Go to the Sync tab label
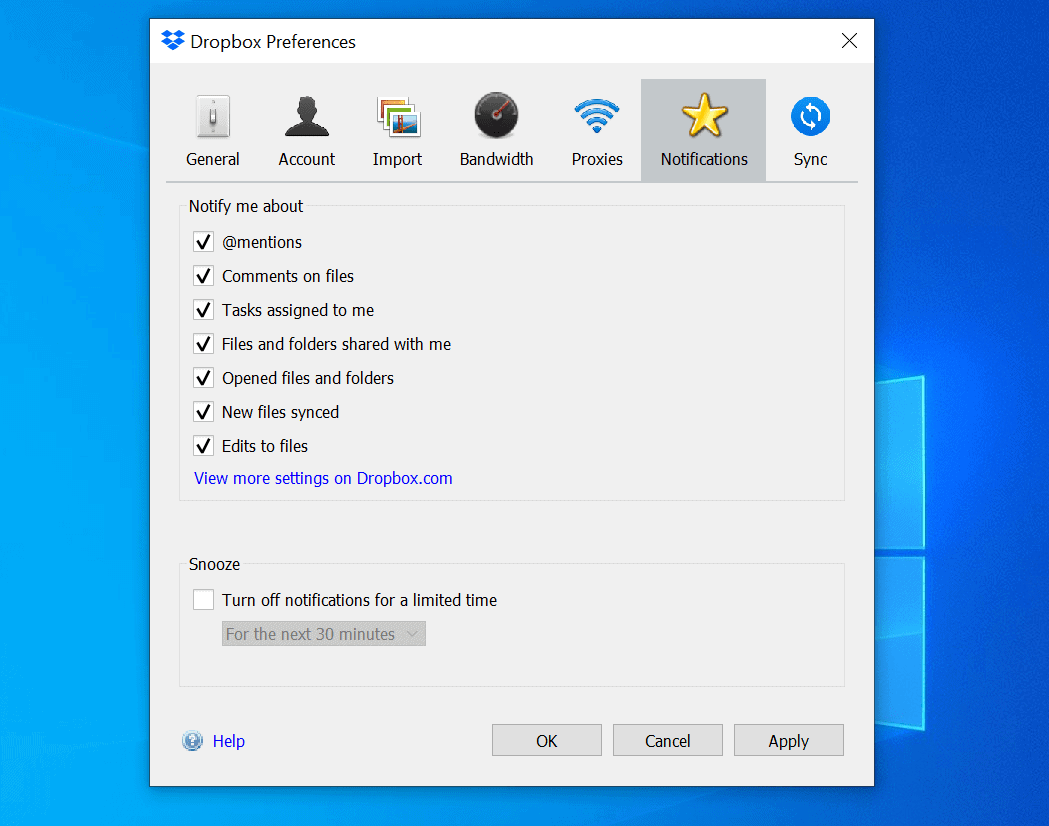Image resolution: width=1049 pixels, height=826 pixels. tap(810, 159)
